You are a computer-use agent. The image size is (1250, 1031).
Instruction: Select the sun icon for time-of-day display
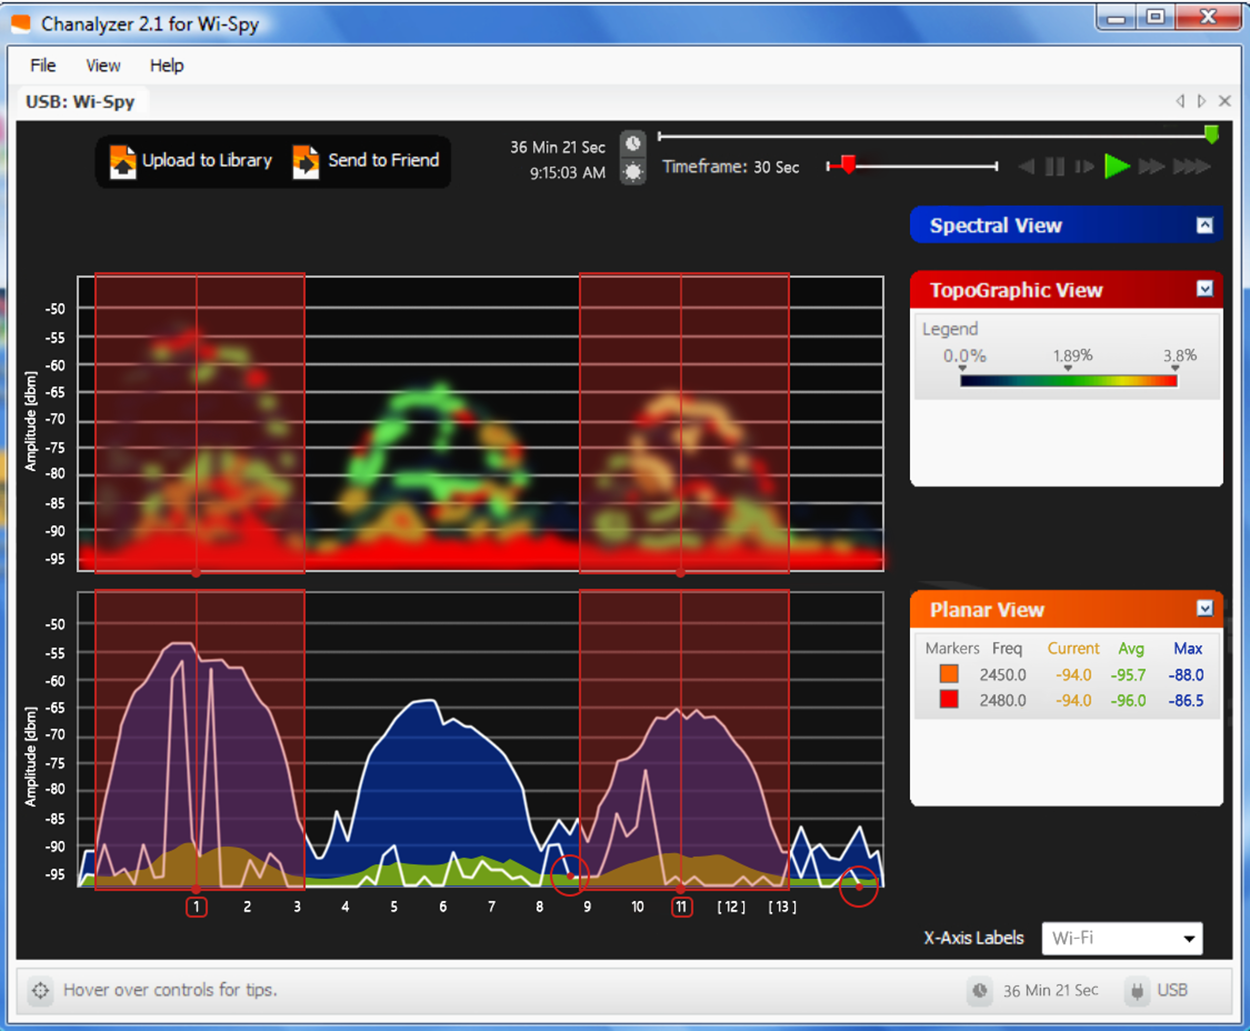pos(634,172)
